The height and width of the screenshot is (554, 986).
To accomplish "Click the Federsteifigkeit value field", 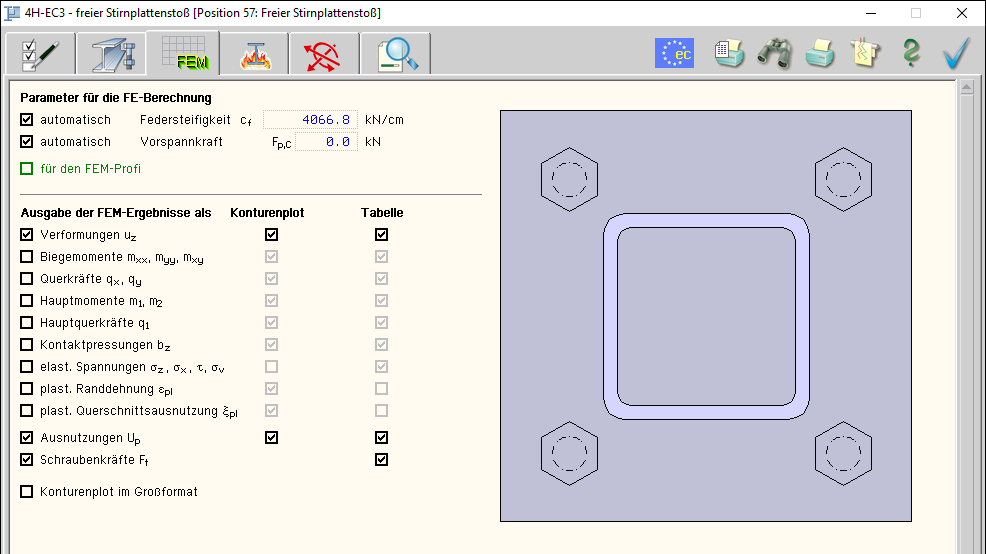I will [x=310, y=120].
